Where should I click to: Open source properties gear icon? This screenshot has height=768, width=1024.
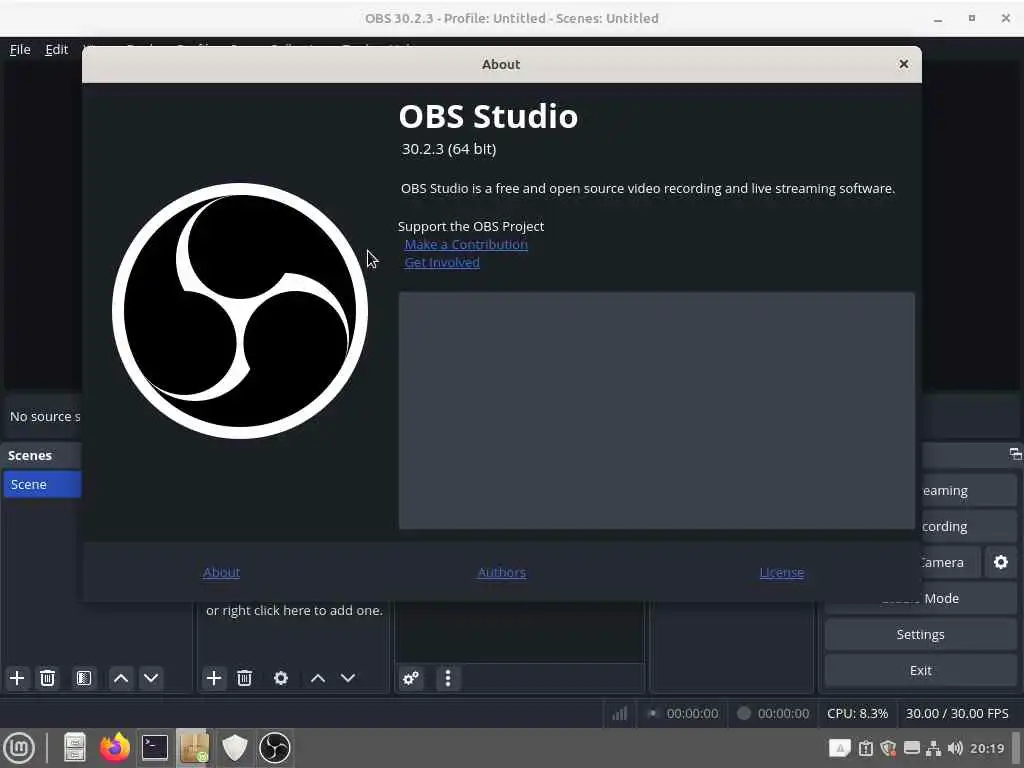click(x=281, y=678)
